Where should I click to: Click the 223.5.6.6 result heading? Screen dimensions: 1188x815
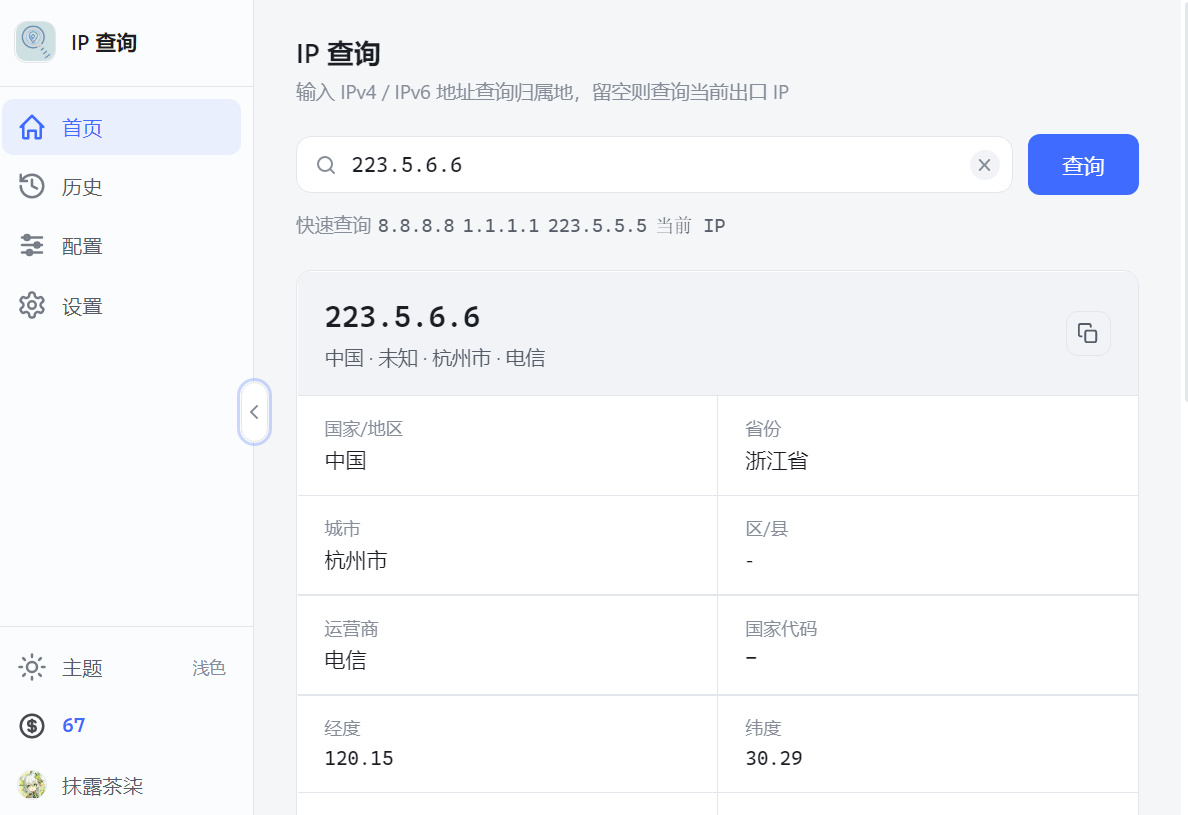click(x=402, y=317)
